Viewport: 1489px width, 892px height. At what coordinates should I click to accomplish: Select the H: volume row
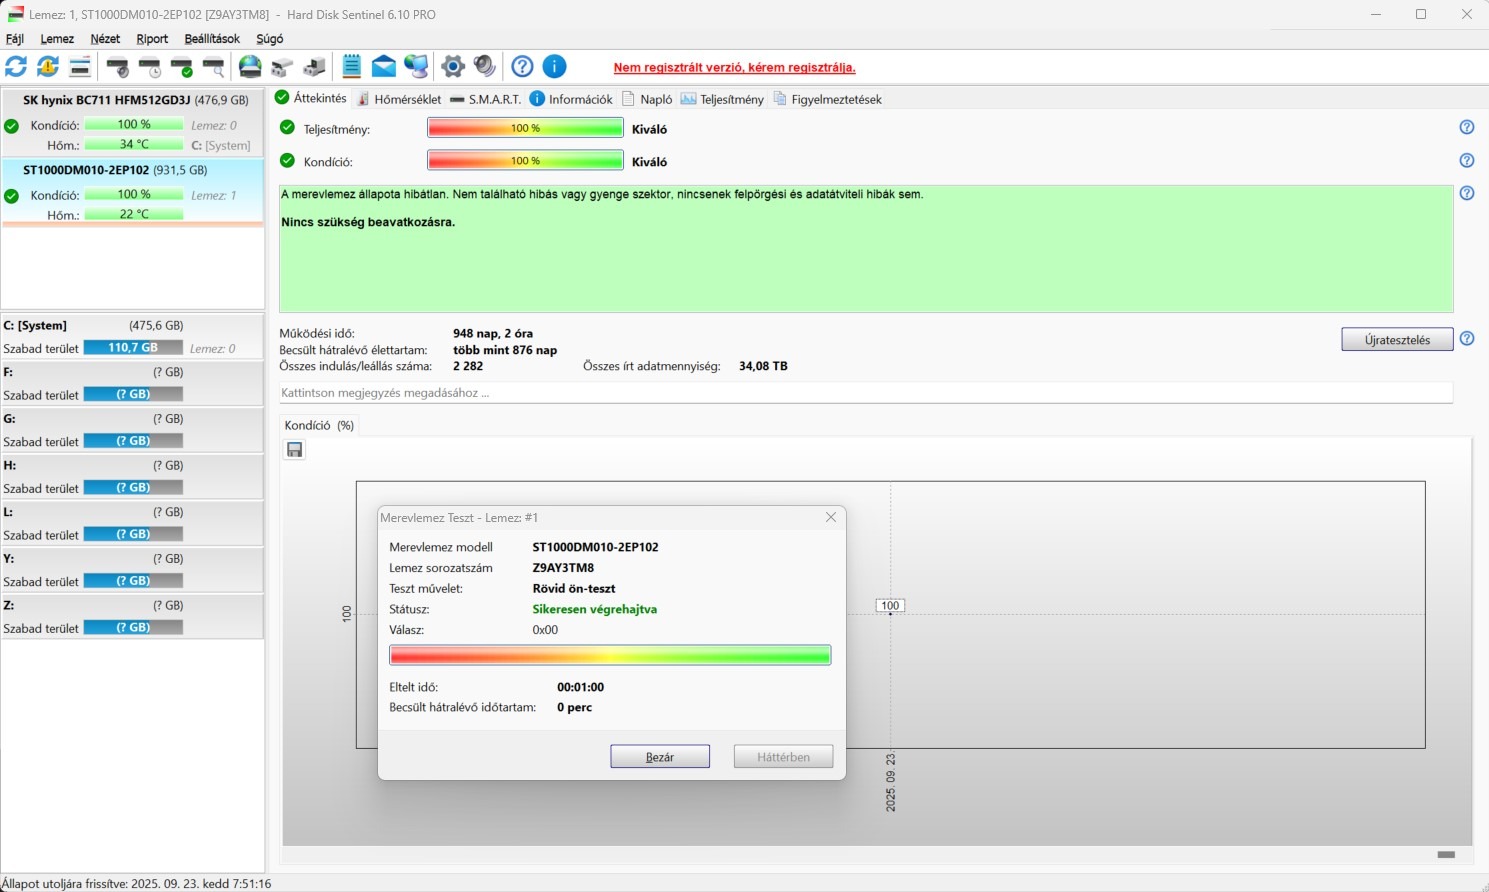133,477
